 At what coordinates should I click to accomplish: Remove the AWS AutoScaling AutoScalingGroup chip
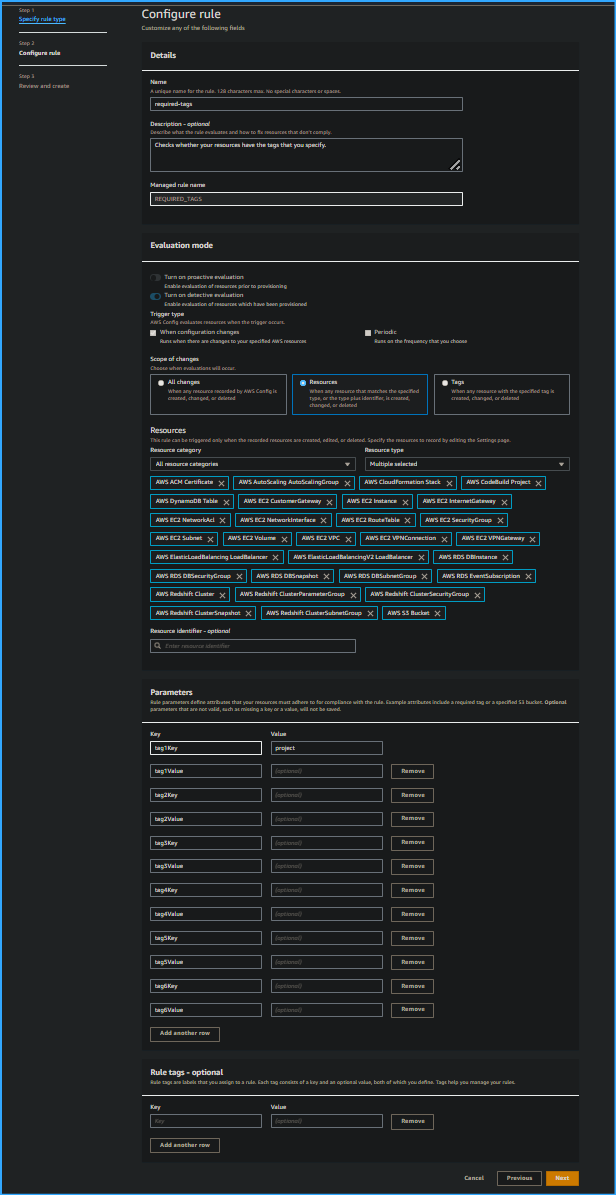click(x=347, y=483)
